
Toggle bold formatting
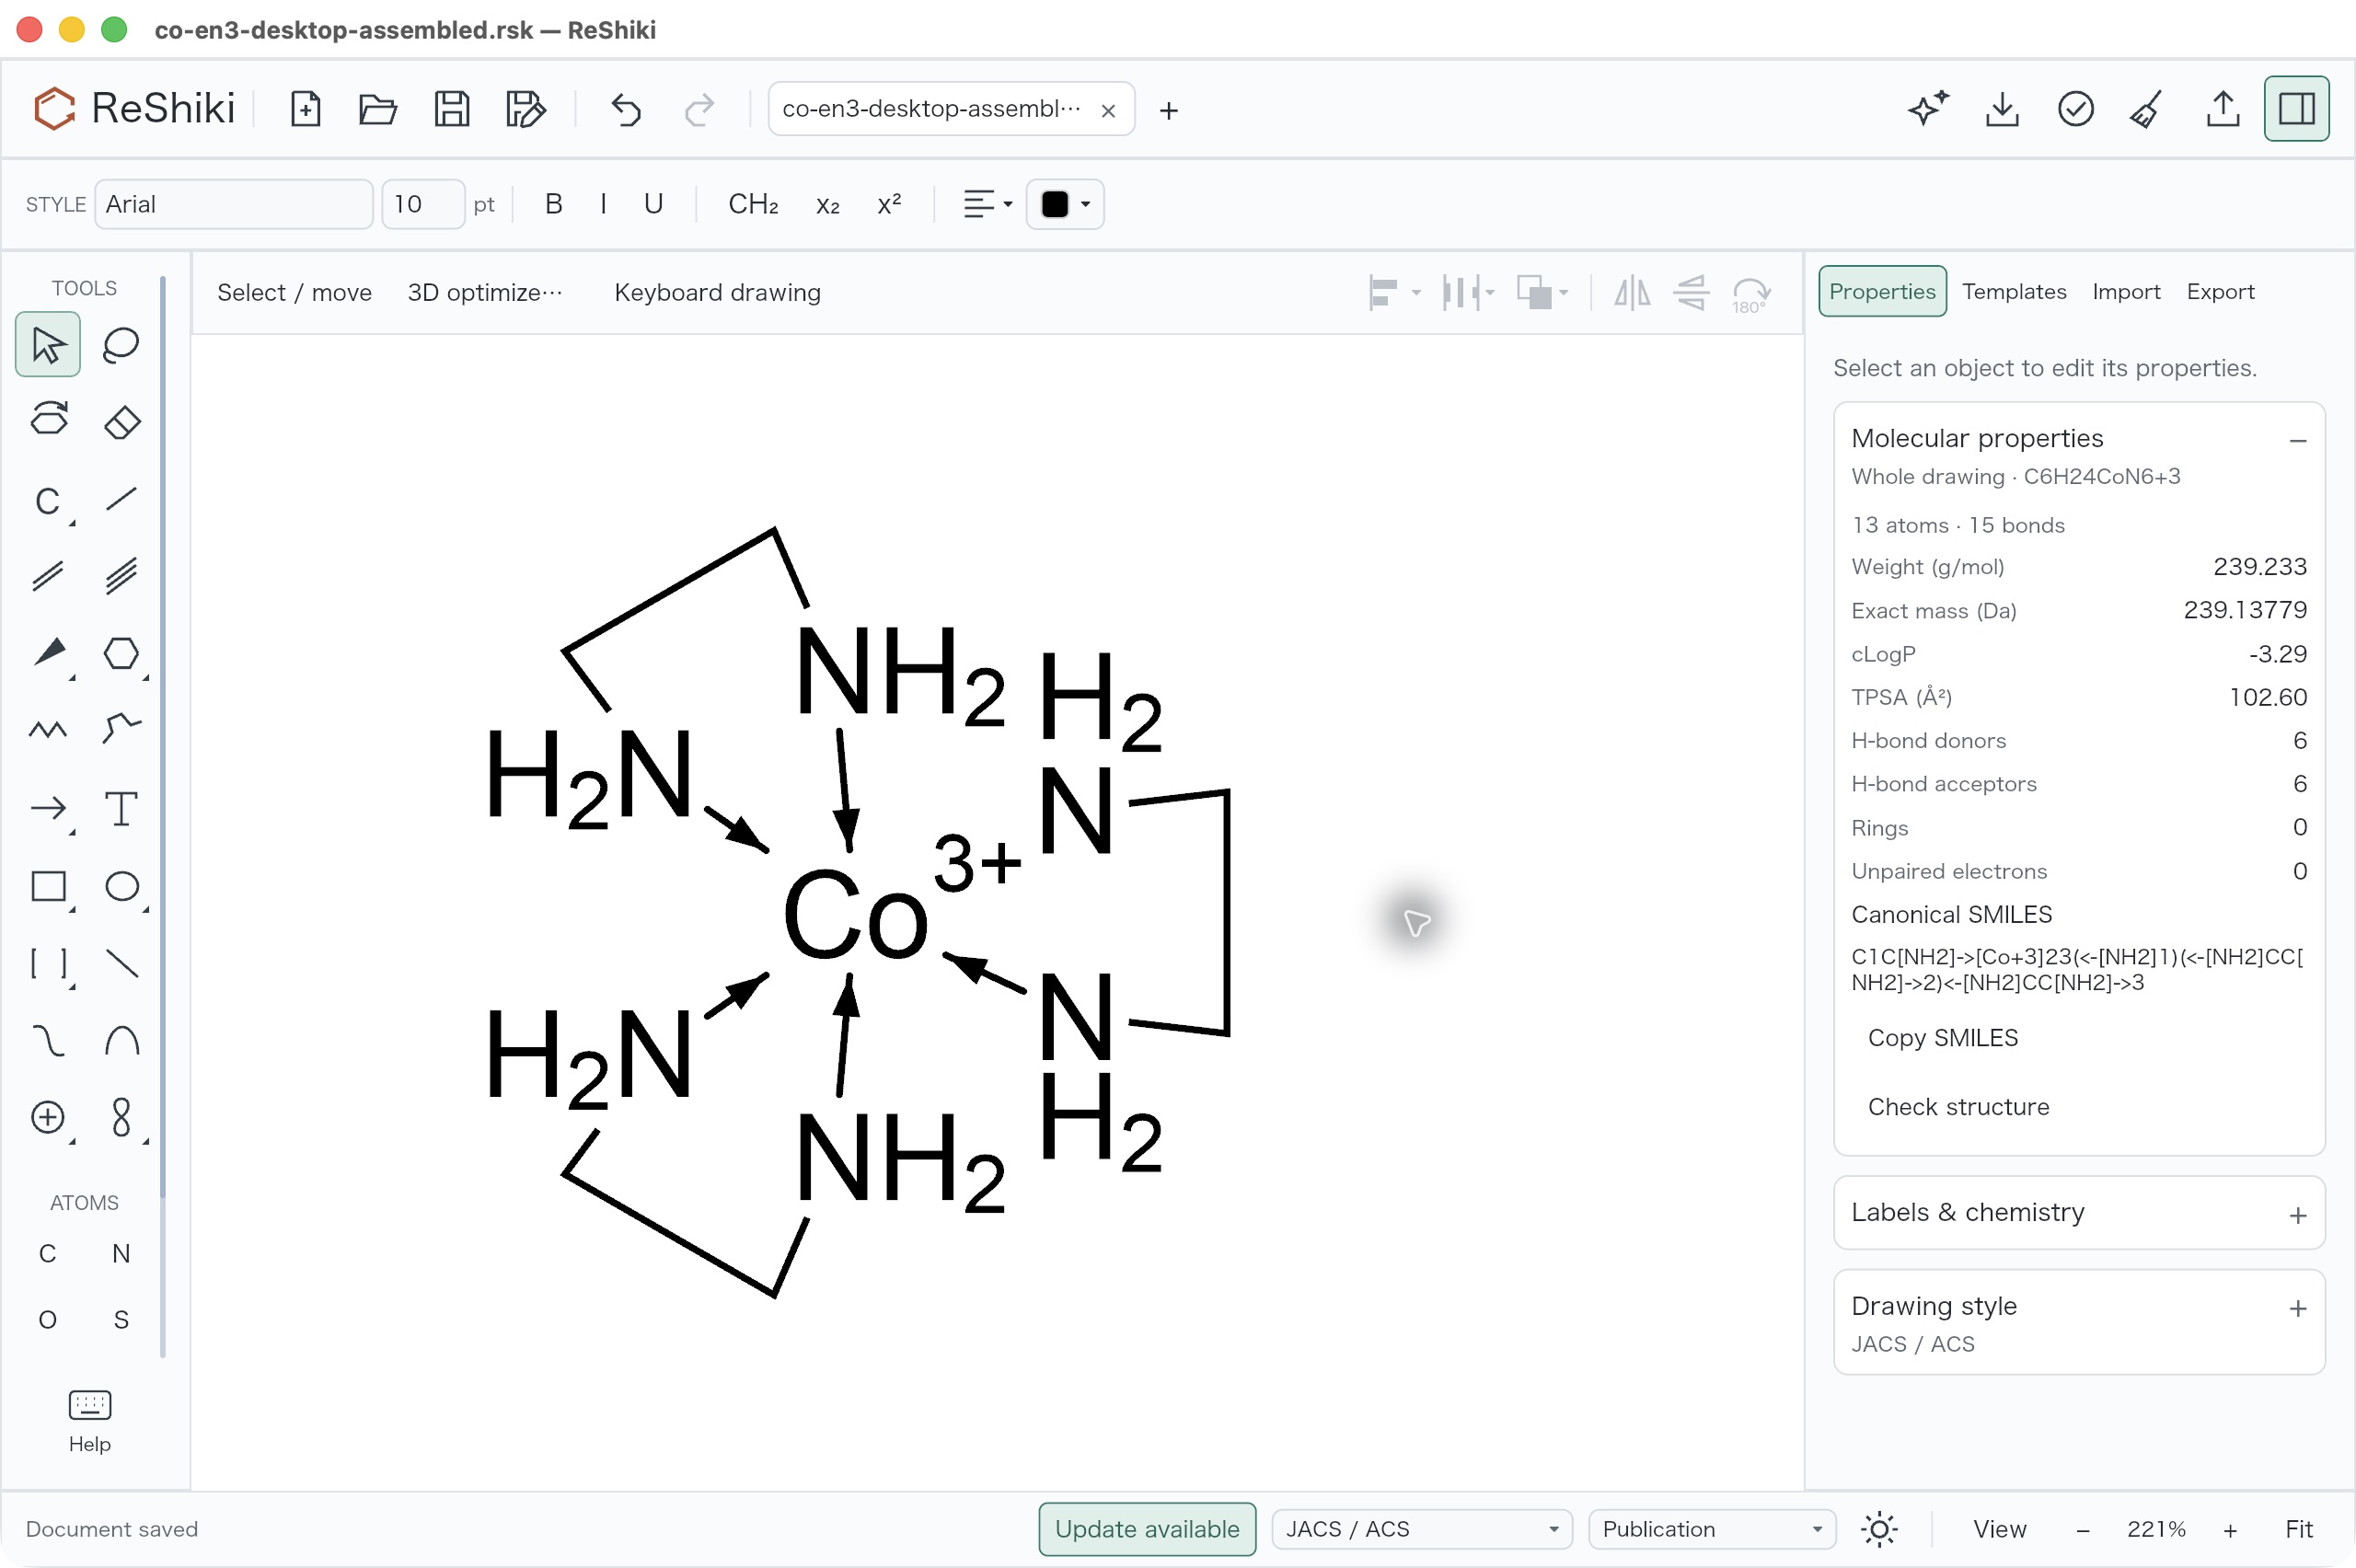(553, 204)
